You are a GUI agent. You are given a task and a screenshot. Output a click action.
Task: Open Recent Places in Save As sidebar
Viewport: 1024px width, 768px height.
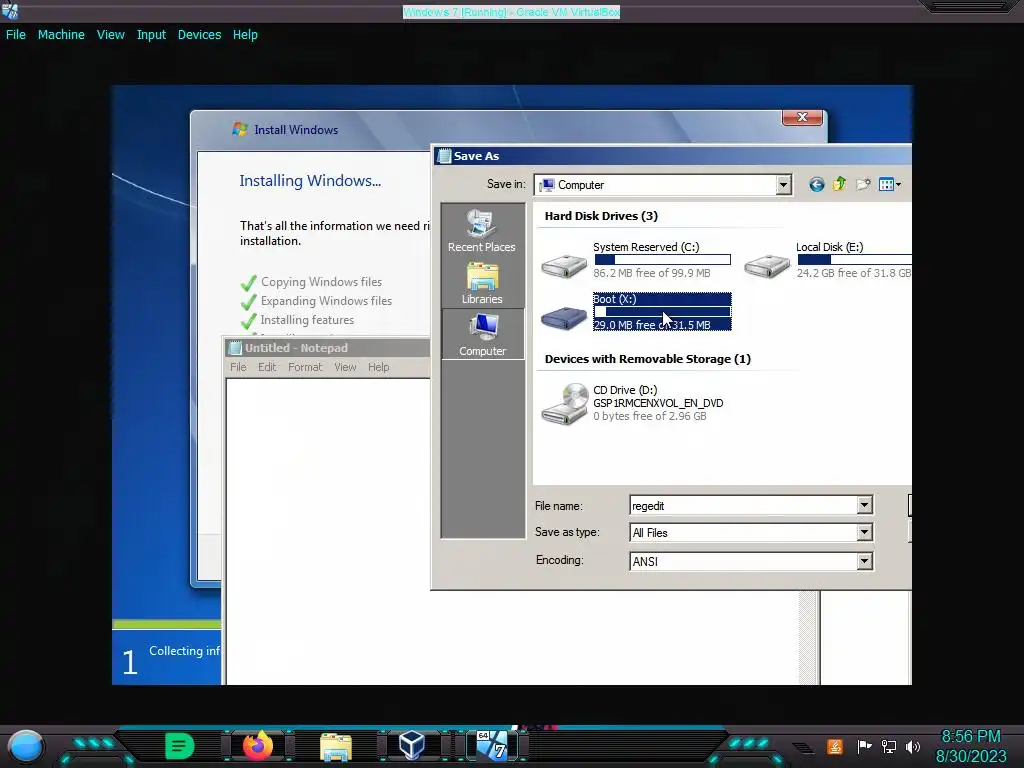tap(482, 231)
